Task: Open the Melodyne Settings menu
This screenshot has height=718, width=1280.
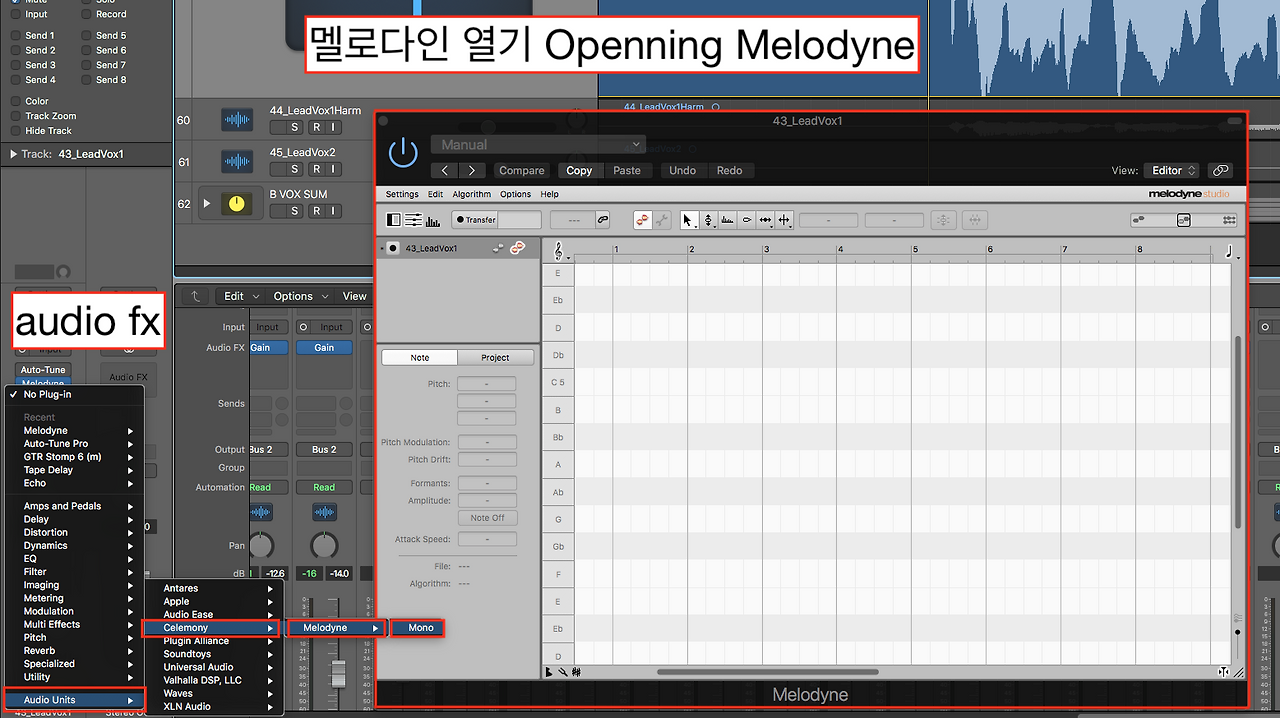Action: coord(402,194)
